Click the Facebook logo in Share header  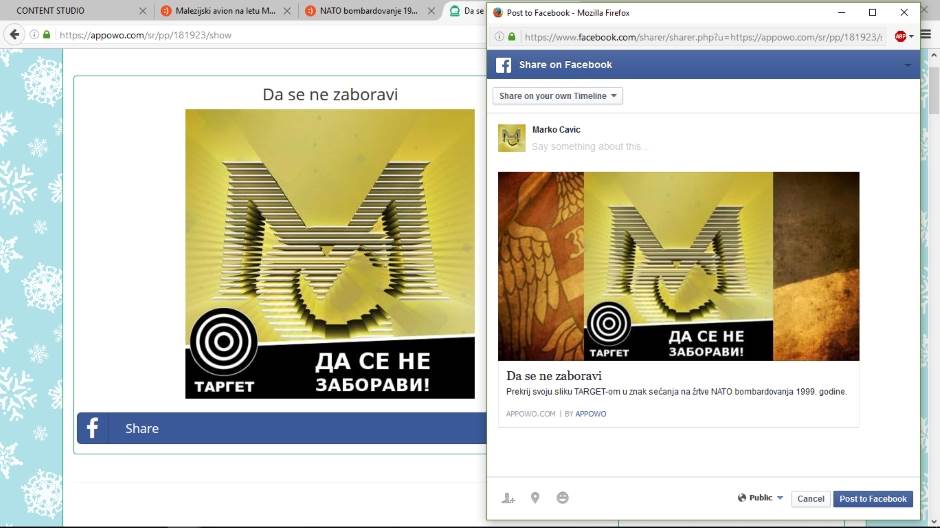coord(503,65)
